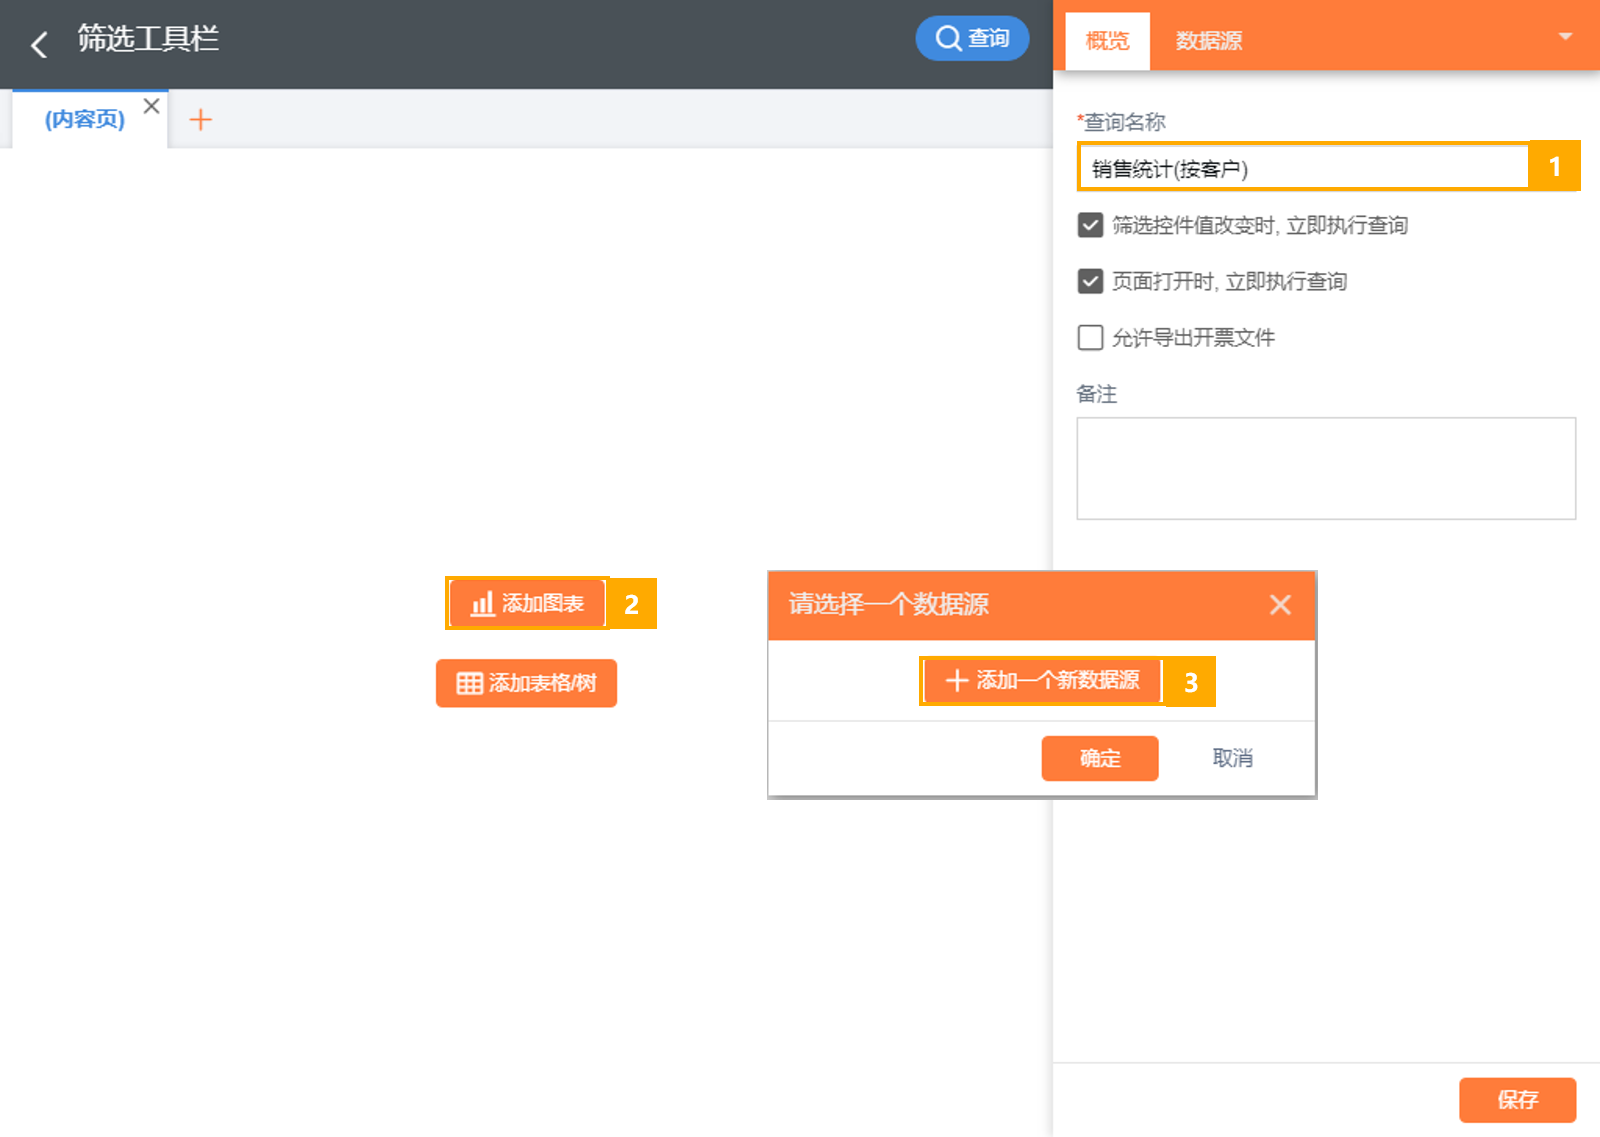Click 添加一个新数据源 button
Viewport: 1600px width, 1137px height.
1042,681
